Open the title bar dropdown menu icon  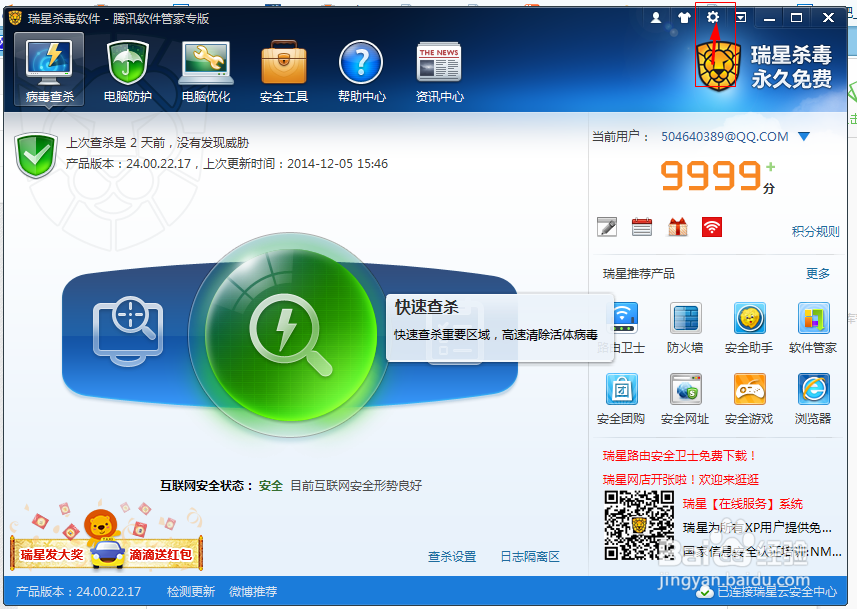coord(741,18)
